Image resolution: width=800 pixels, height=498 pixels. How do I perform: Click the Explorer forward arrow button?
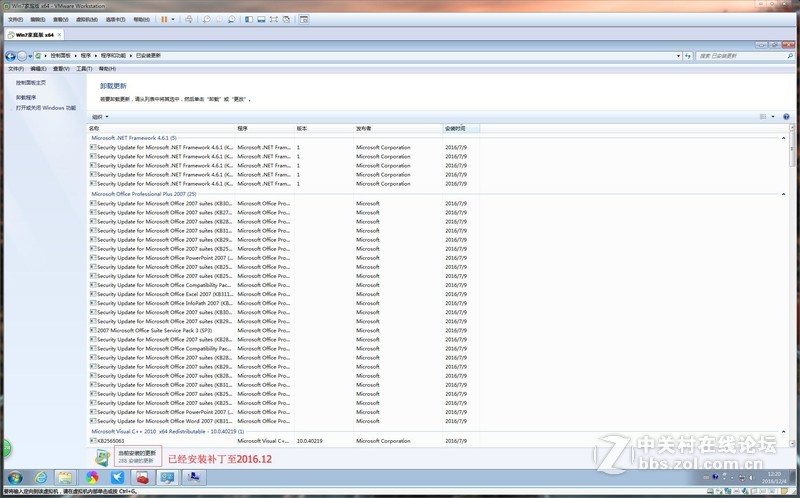pos(22,56)
